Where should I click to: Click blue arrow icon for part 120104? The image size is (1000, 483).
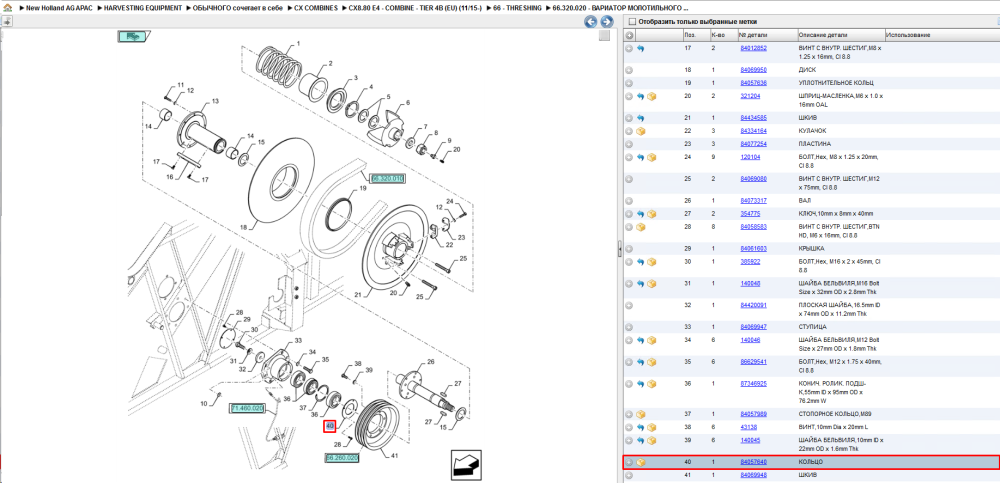(640, 157)
